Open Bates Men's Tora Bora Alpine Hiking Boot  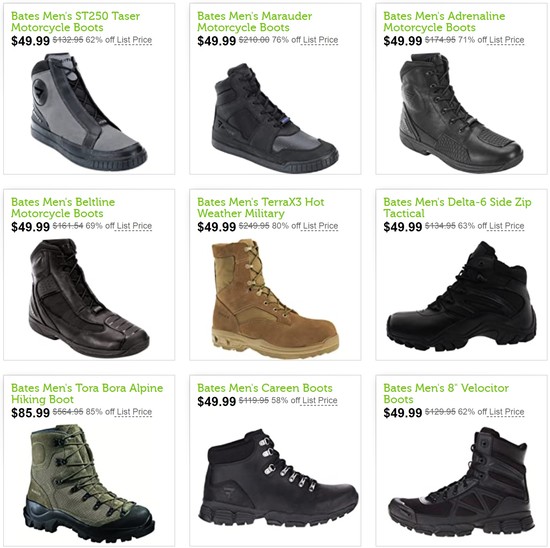(x=87, y=393)
